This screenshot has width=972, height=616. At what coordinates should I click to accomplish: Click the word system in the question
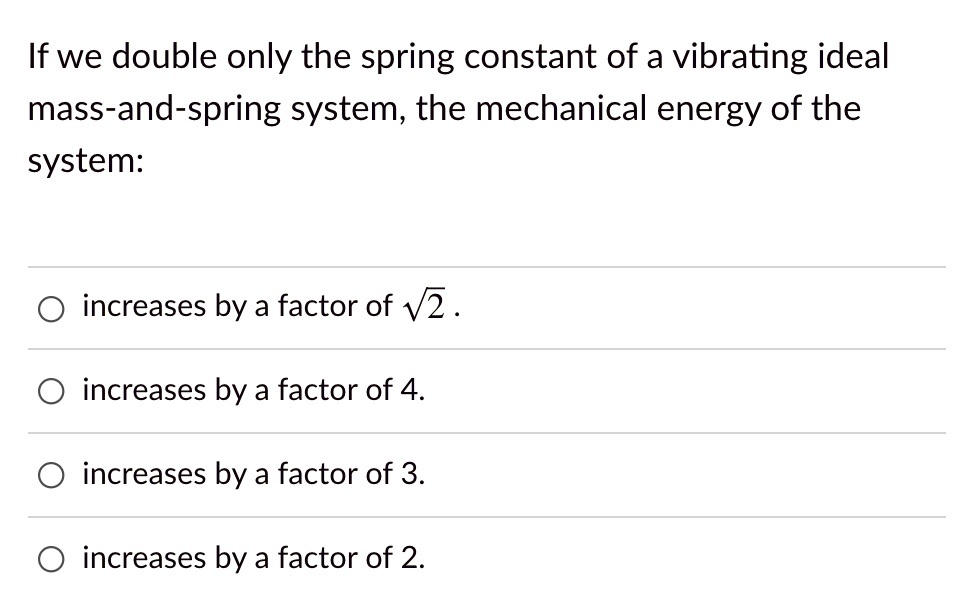pyautogui.click(x=83, y=160)
